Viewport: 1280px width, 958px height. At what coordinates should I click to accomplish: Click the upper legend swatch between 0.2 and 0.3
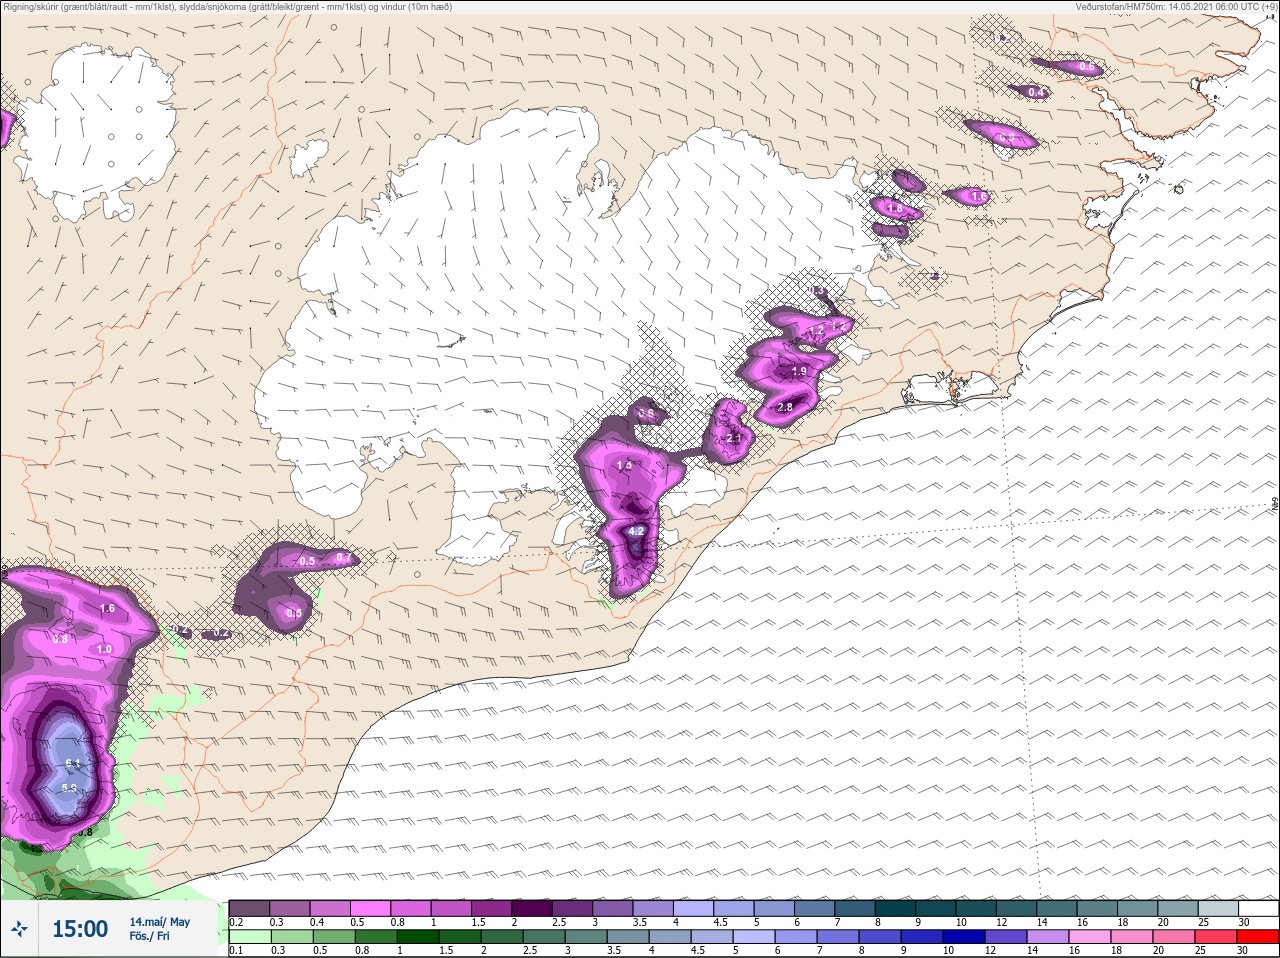(x=249, y=908)
